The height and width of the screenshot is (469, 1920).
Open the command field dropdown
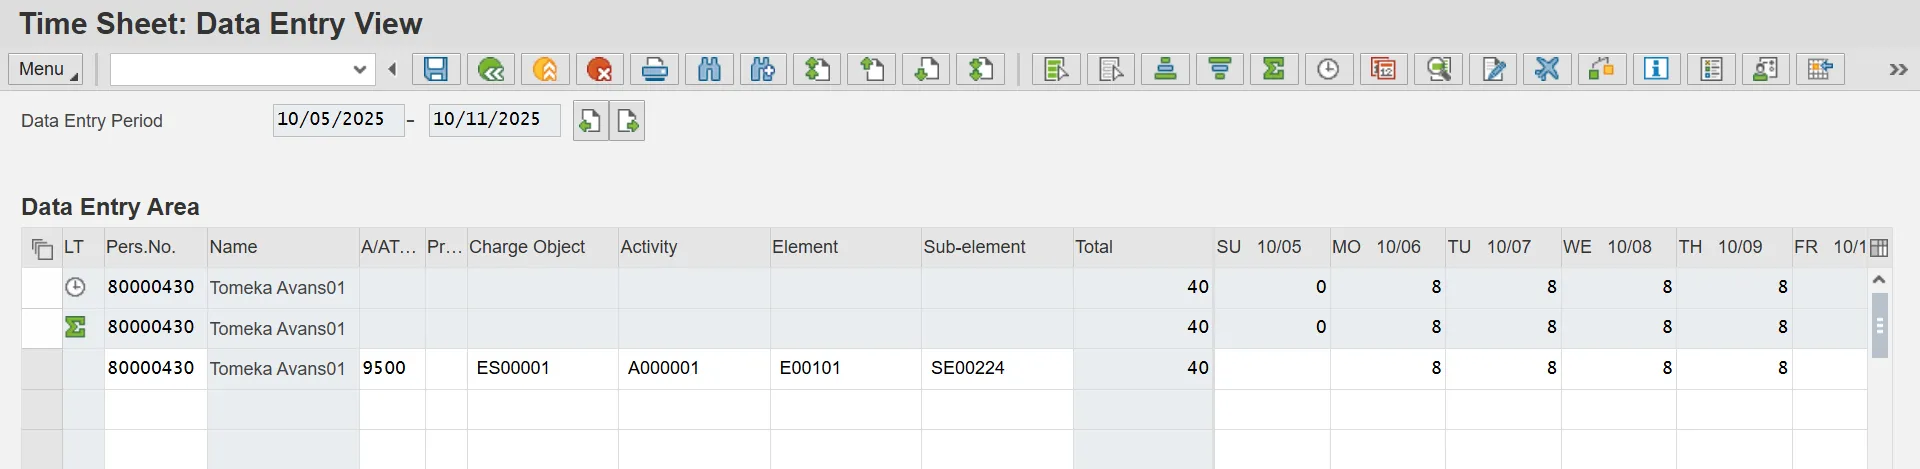coord(360,69)
